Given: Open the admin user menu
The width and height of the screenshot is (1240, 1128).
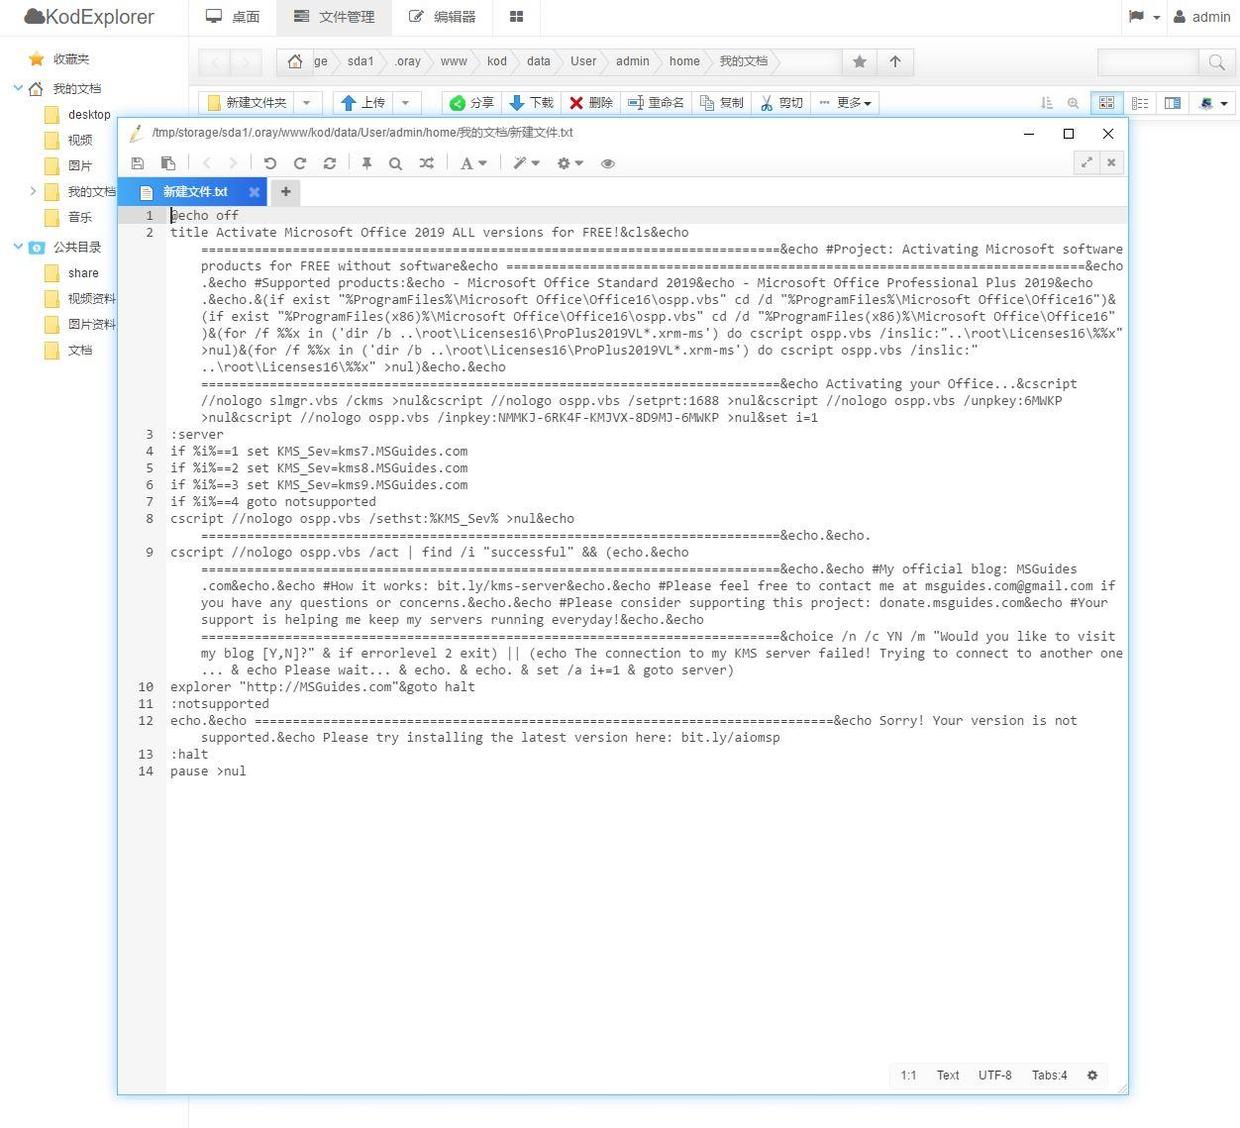Looking at the screenshot, I should (x=1201, y=17).
